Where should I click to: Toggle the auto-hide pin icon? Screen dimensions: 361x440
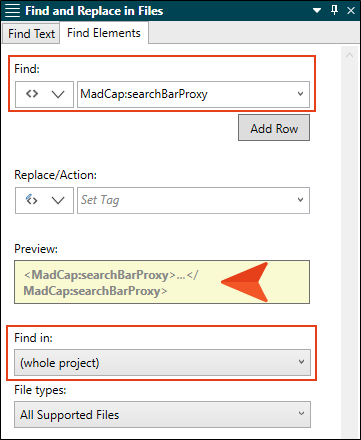click(x=334, y=10)
